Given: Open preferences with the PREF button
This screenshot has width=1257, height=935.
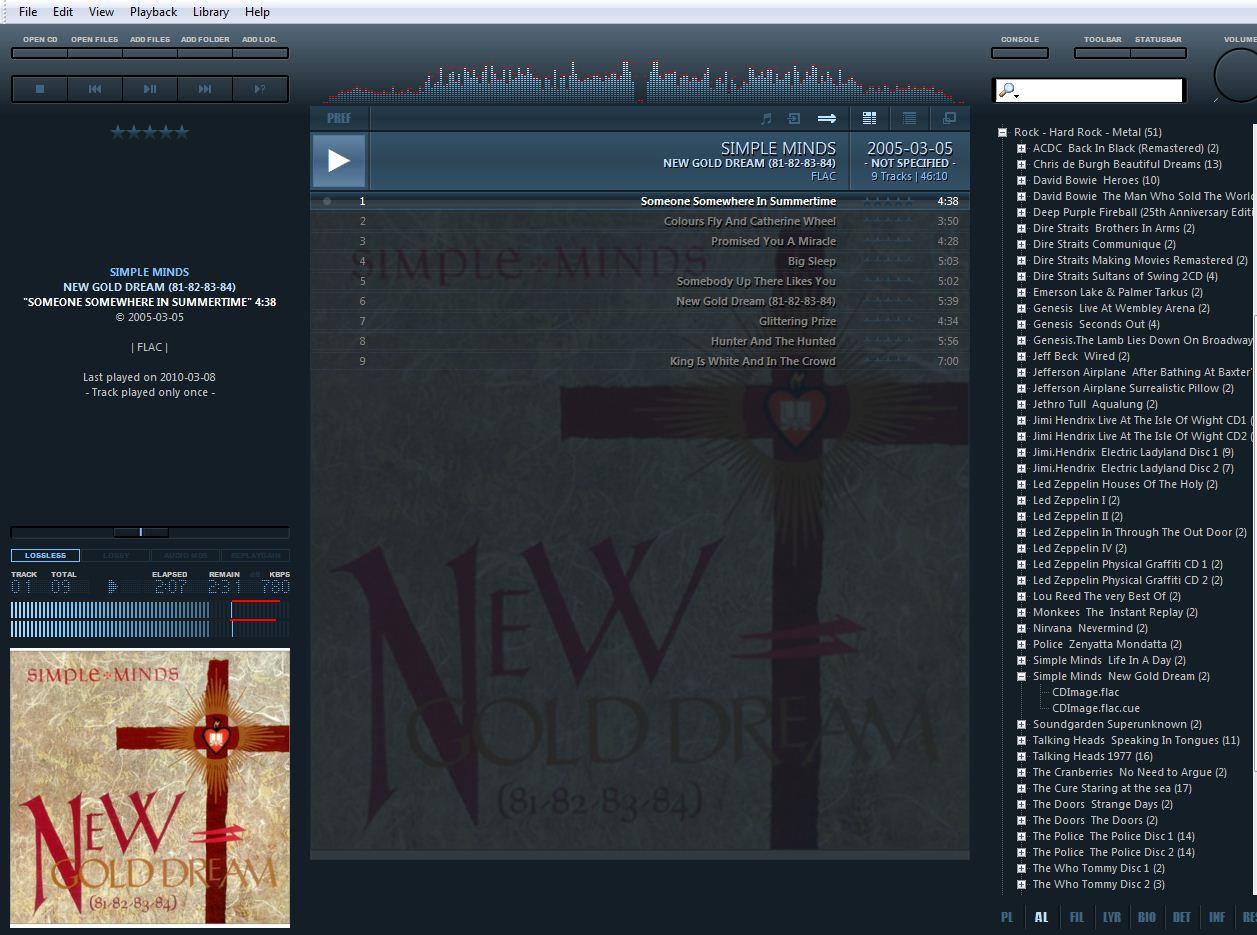Looking at the screenshot, I should [x=339, y=118].
